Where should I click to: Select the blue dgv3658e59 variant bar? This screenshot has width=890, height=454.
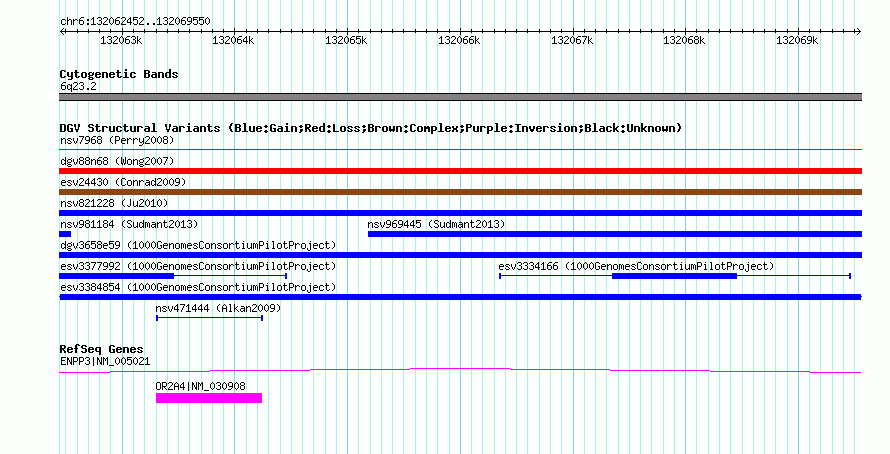[460, 255]
